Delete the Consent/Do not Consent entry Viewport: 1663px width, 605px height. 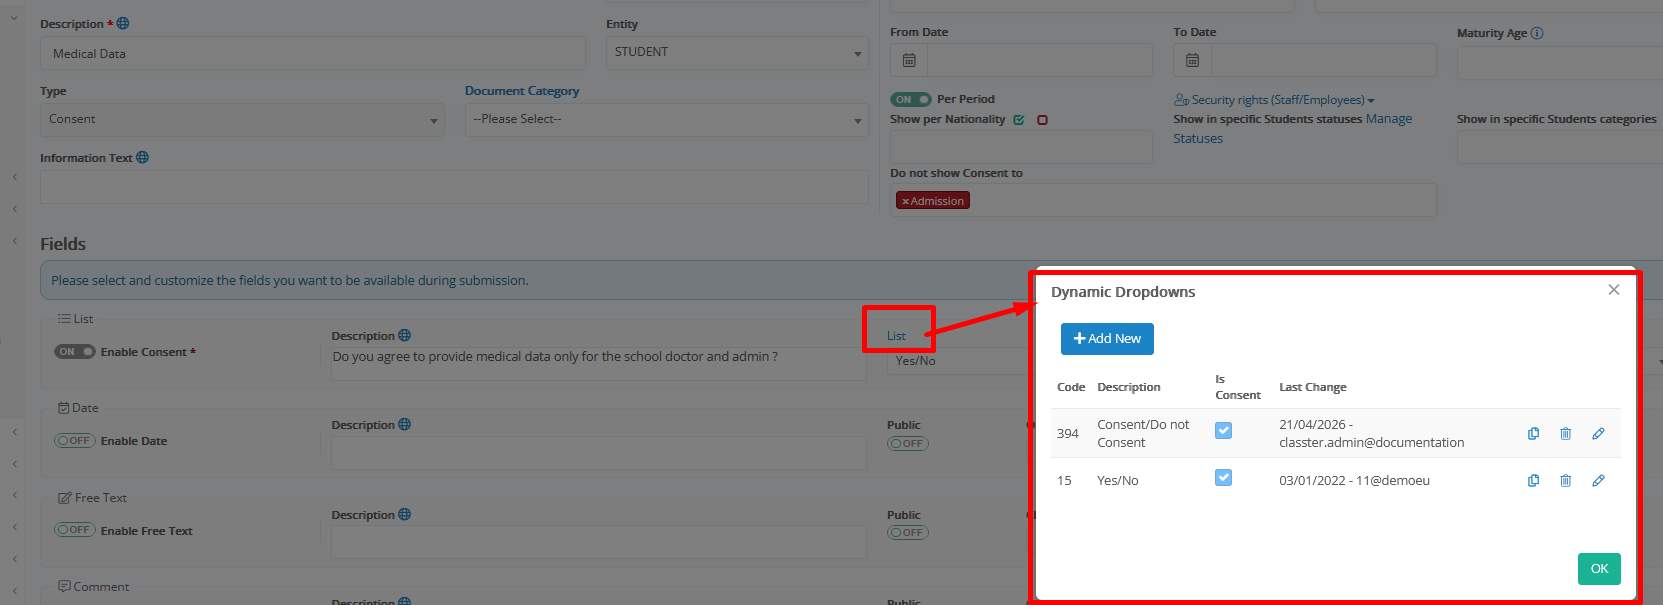[x=1566, y=433]
